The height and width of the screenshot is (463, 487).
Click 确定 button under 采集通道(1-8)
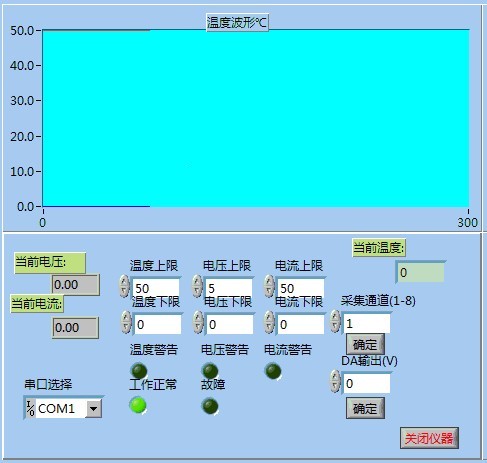(365, 344)
